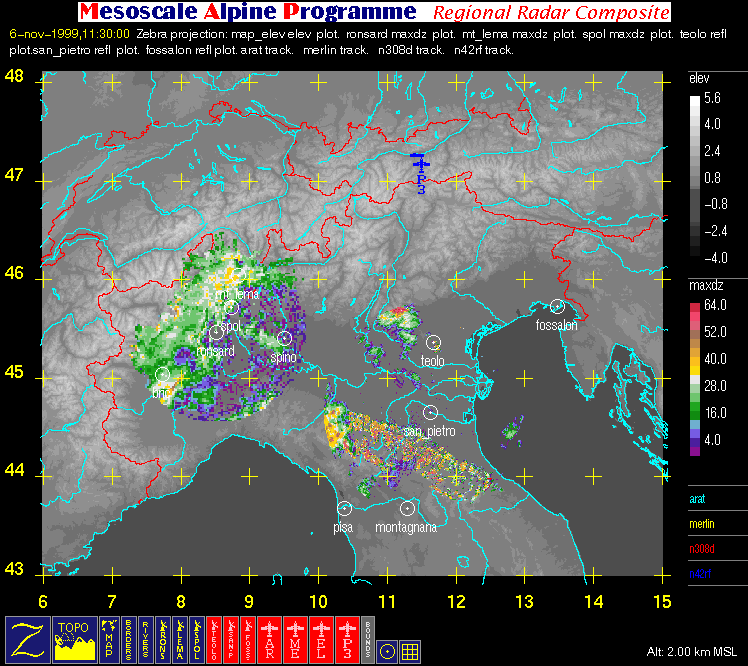
Task: Click the red TEOLO radar icon
Action: click(214, 640)
